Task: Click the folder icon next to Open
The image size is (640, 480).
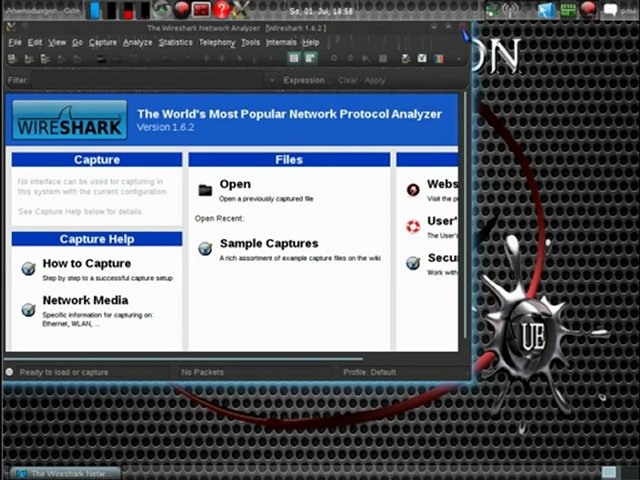Action: (x=205, y=190)
